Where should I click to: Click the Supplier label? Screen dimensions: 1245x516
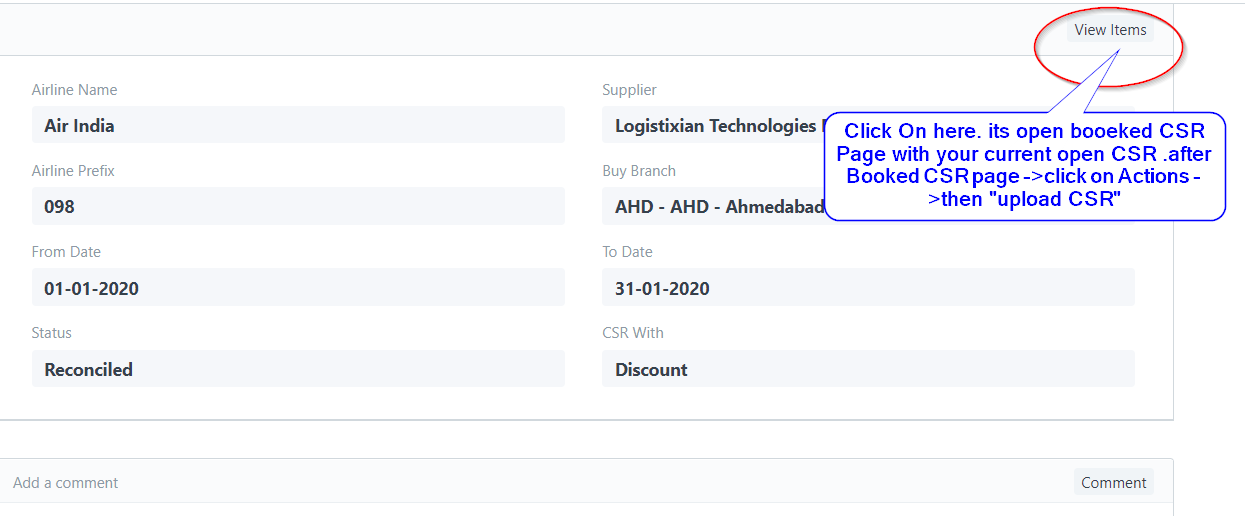click(x=629, y=90)
